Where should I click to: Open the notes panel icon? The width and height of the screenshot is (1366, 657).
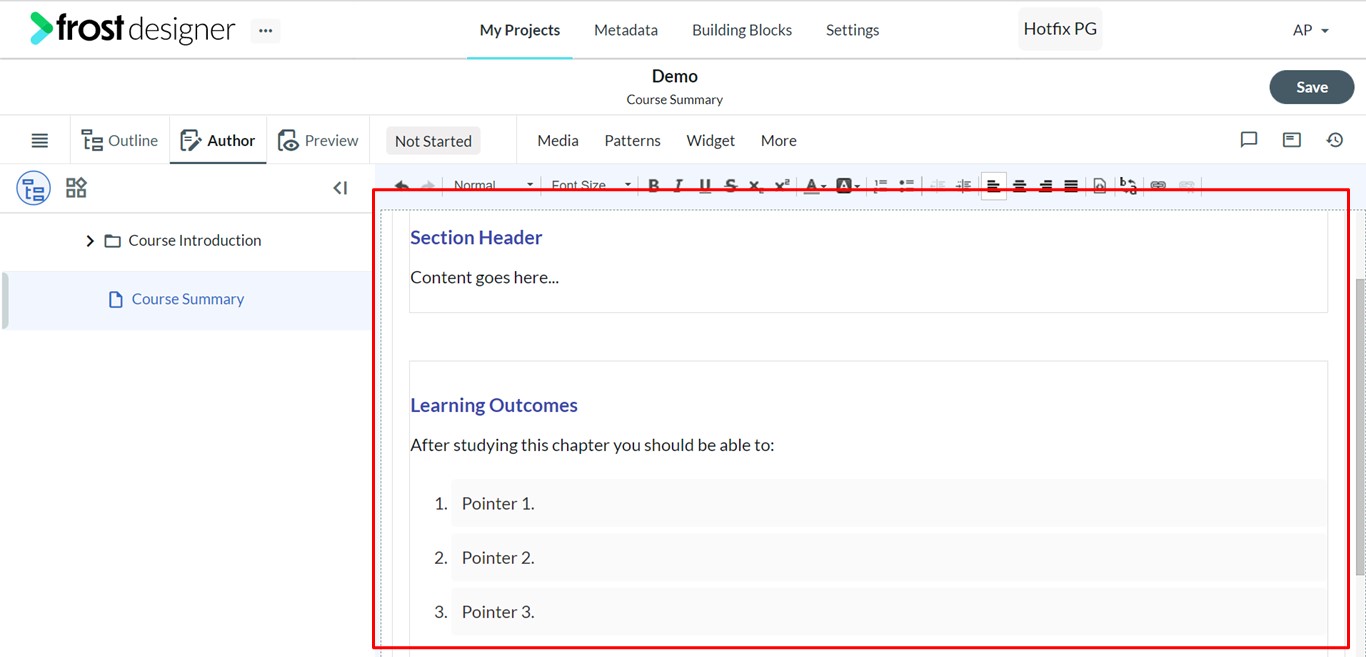pyautogui.click(x=1291, y=140)
